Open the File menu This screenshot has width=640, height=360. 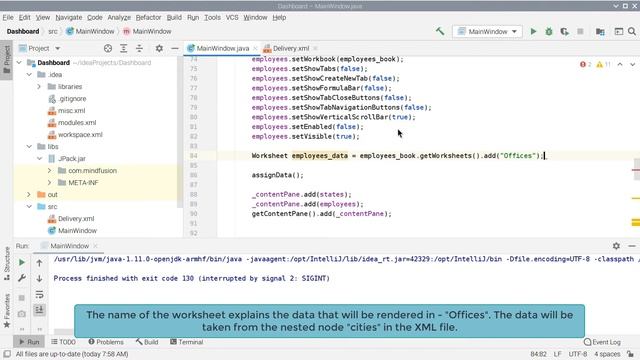pos(8,18)
